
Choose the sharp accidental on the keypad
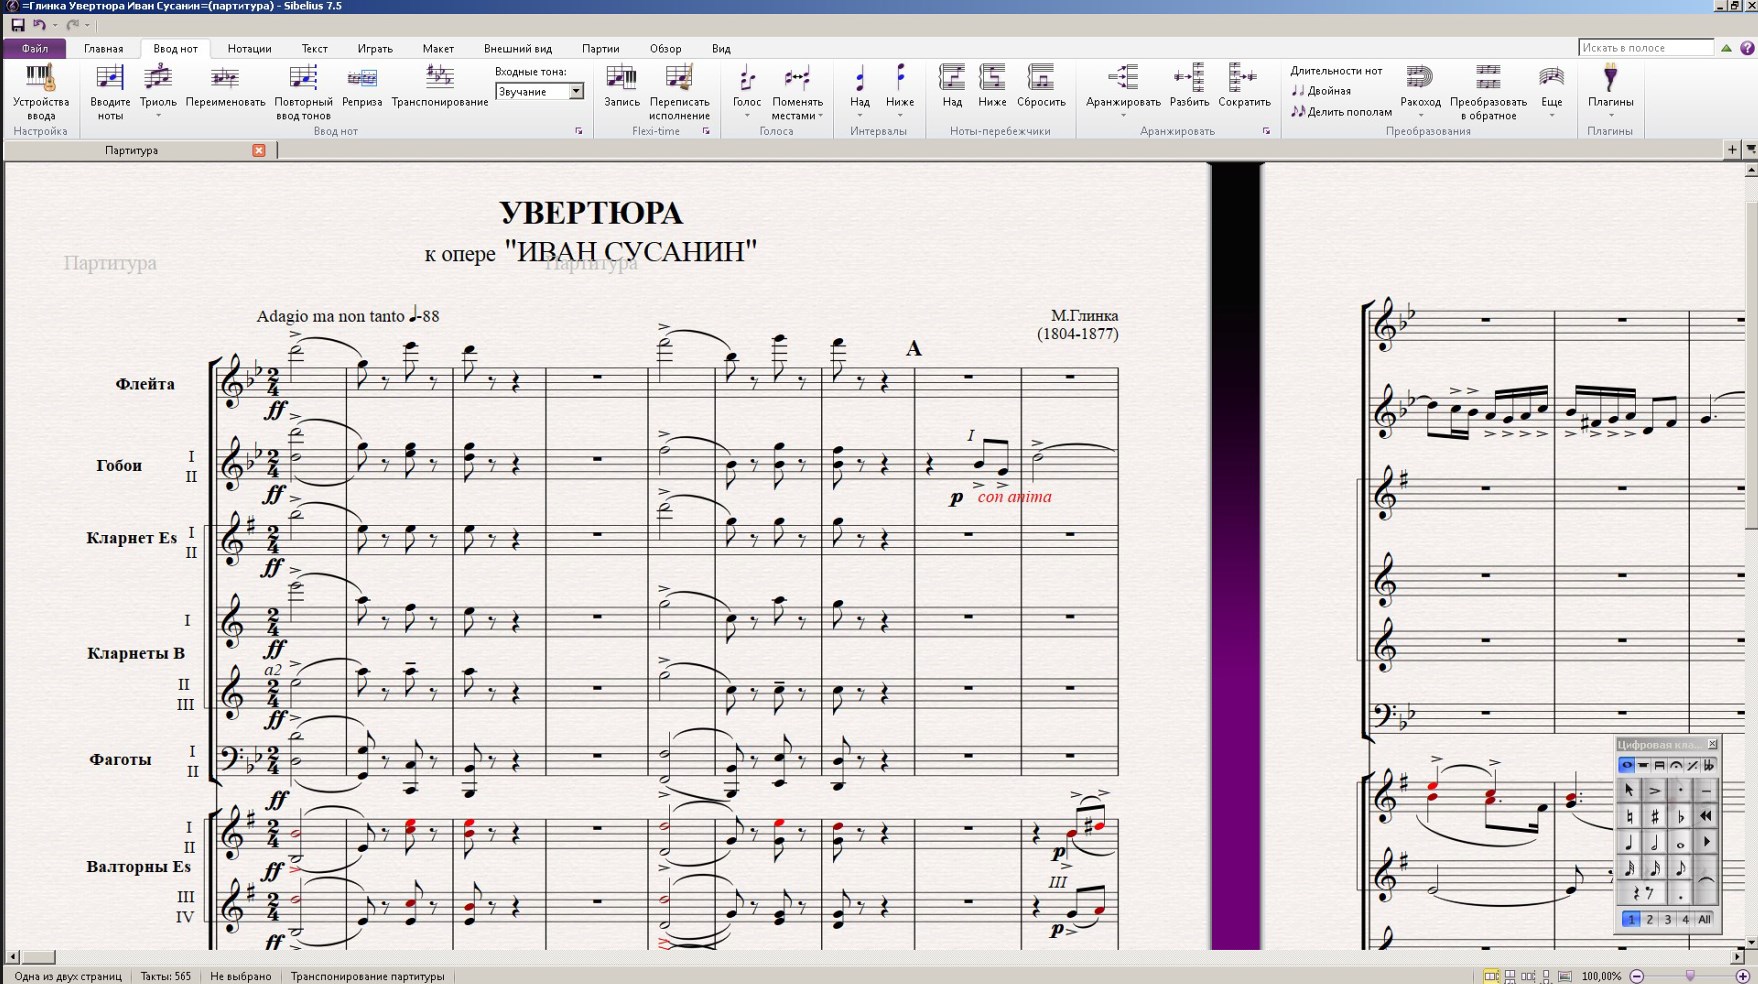click(x=1655, y=817)
